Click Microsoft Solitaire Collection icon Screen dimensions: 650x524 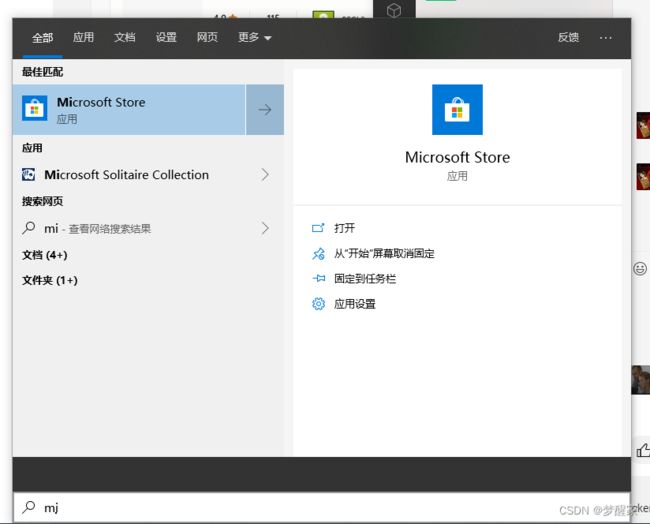tap(28, 175)
